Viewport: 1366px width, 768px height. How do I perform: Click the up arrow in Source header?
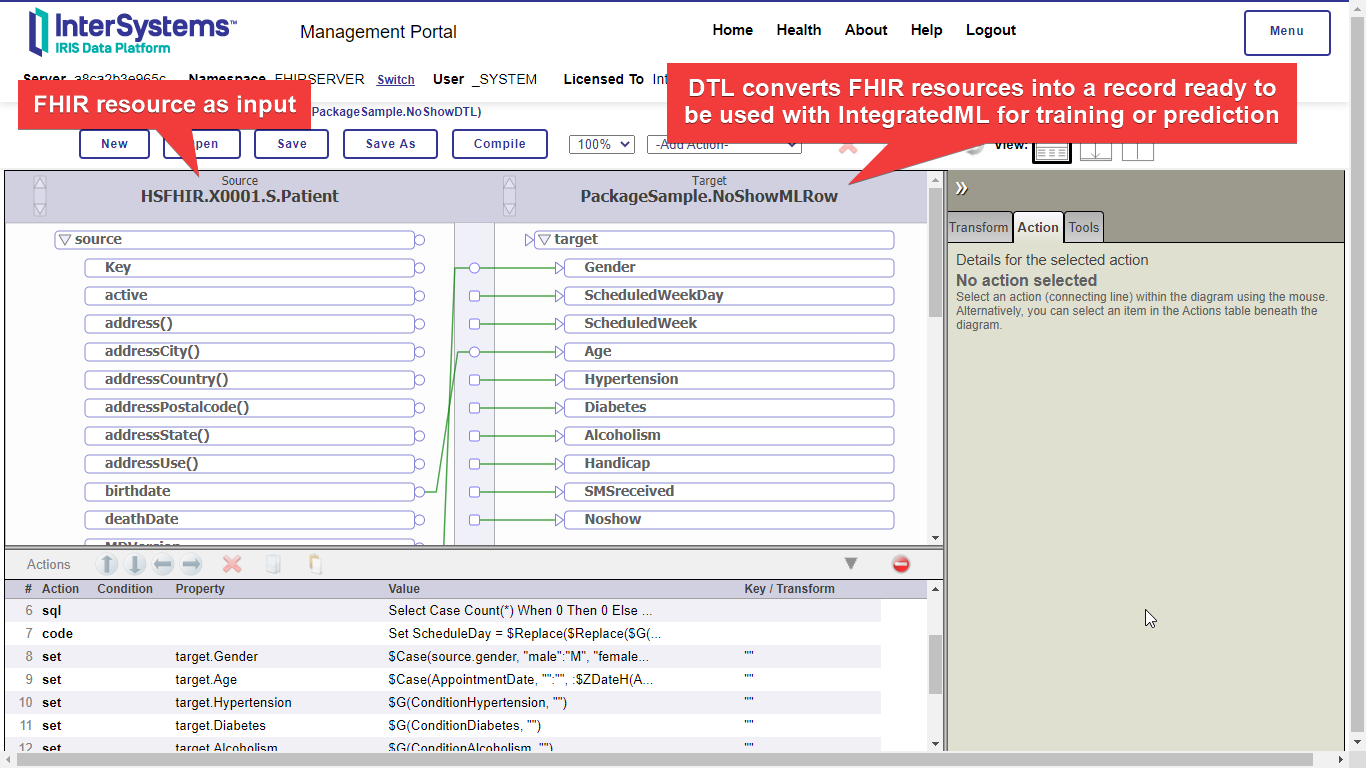(x=40, y=183)
